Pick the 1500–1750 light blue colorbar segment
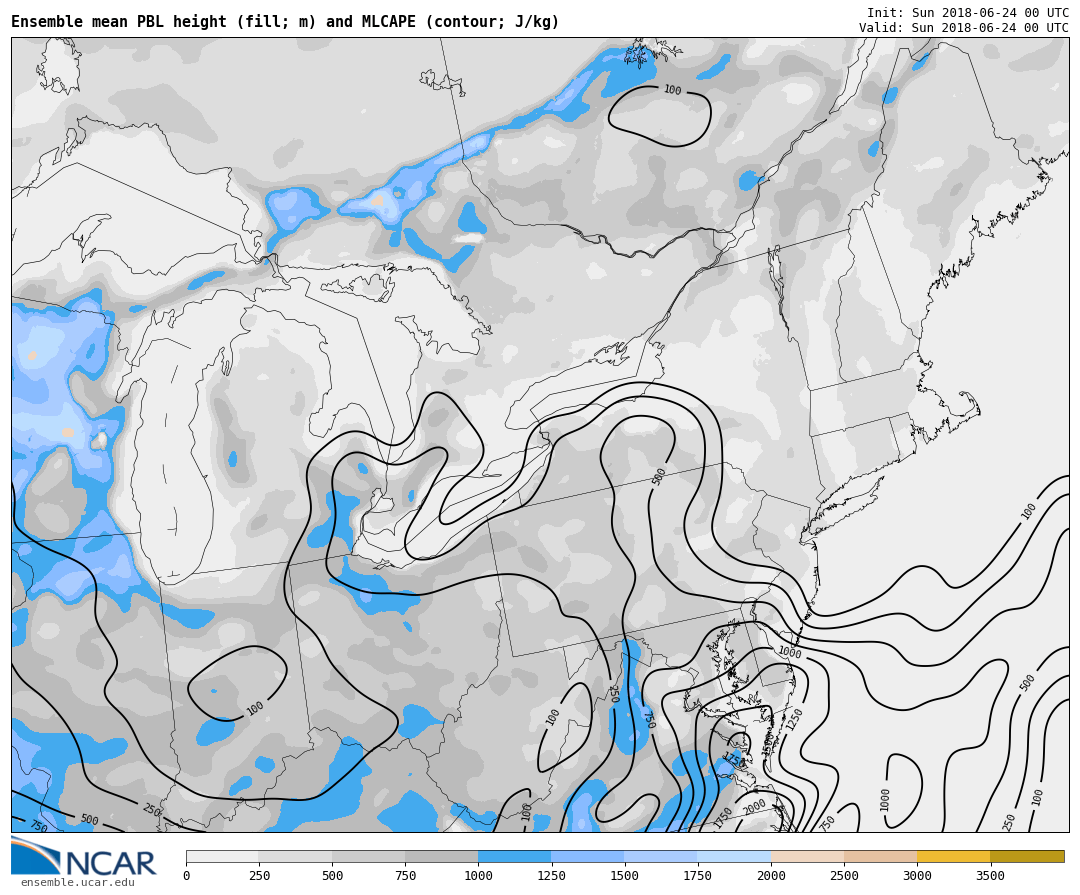Screen dimensions: 1080x895 point(661,856)
